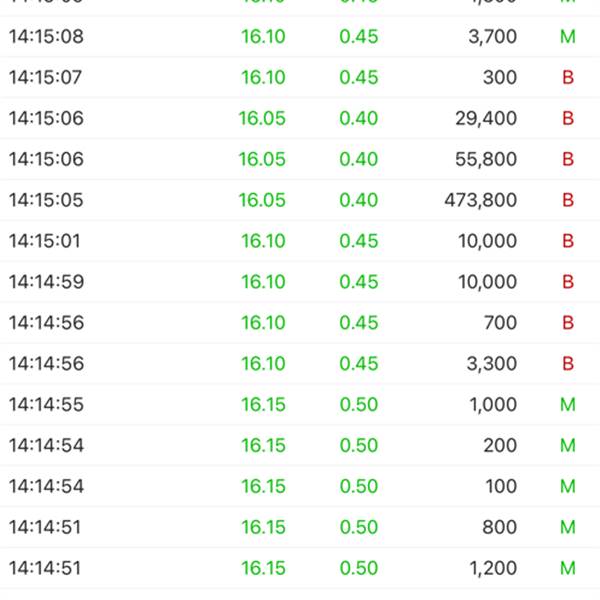Click the 0.50 change in the 1,000 row

coord(359,406)
